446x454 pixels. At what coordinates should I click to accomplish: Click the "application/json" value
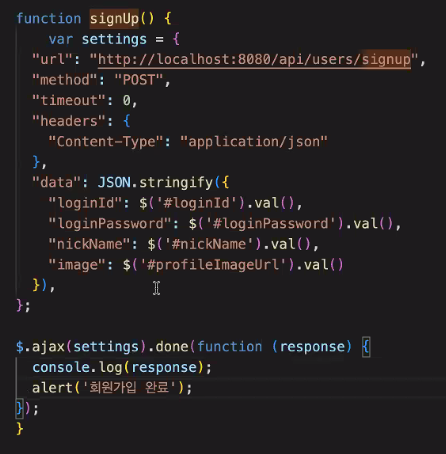(254, 142)
